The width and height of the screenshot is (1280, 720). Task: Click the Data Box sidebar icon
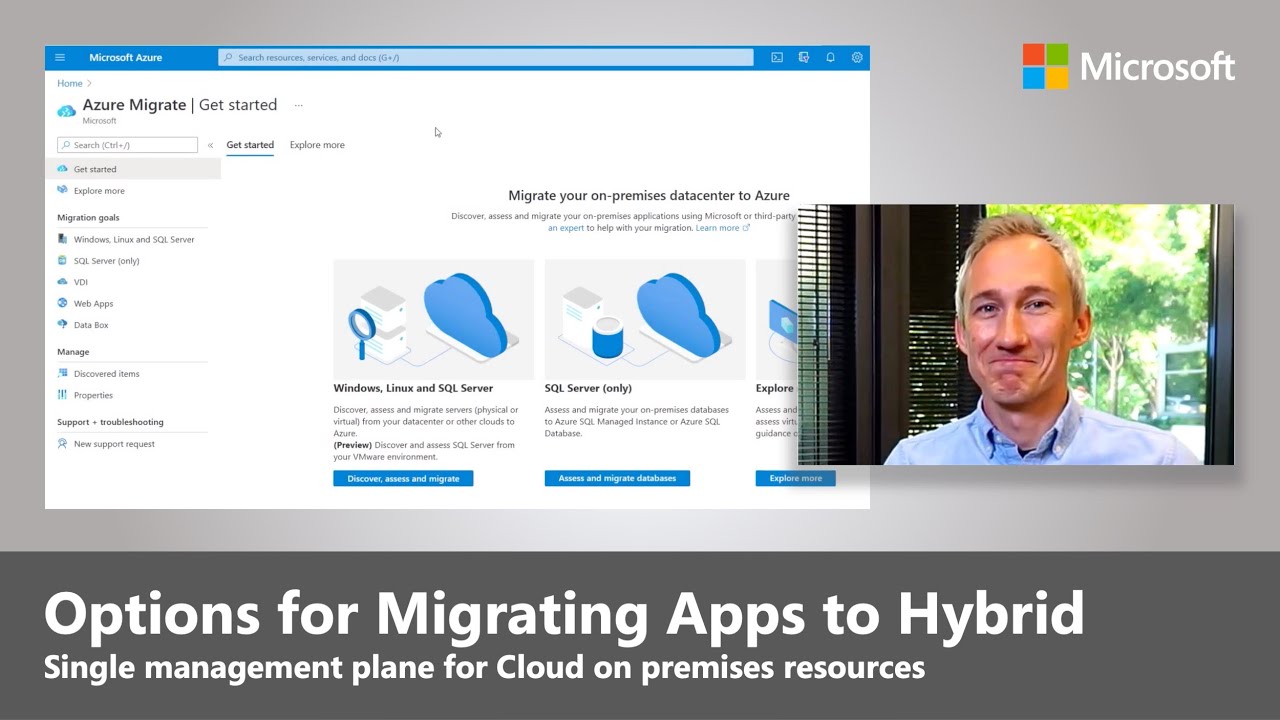pyautogui.click(x=63, y=324)
